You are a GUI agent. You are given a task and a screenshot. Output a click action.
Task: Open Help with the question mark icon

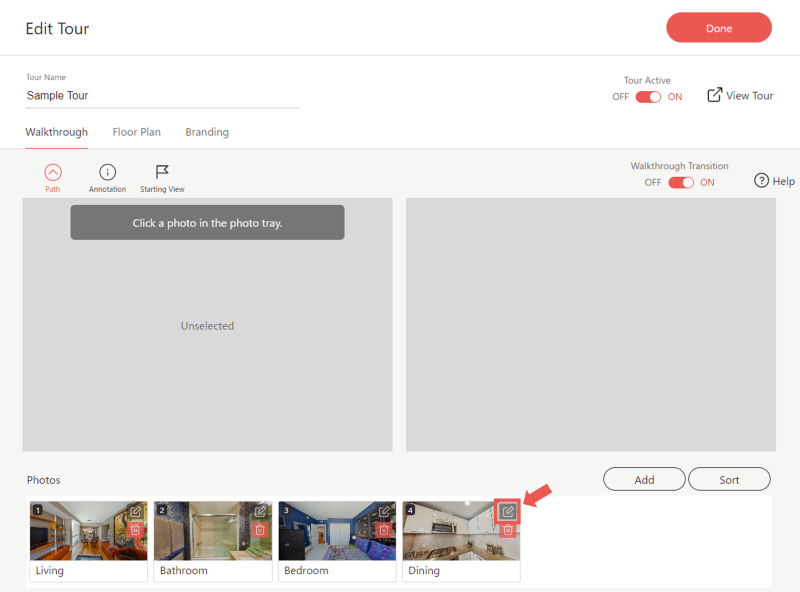(761, 181)
